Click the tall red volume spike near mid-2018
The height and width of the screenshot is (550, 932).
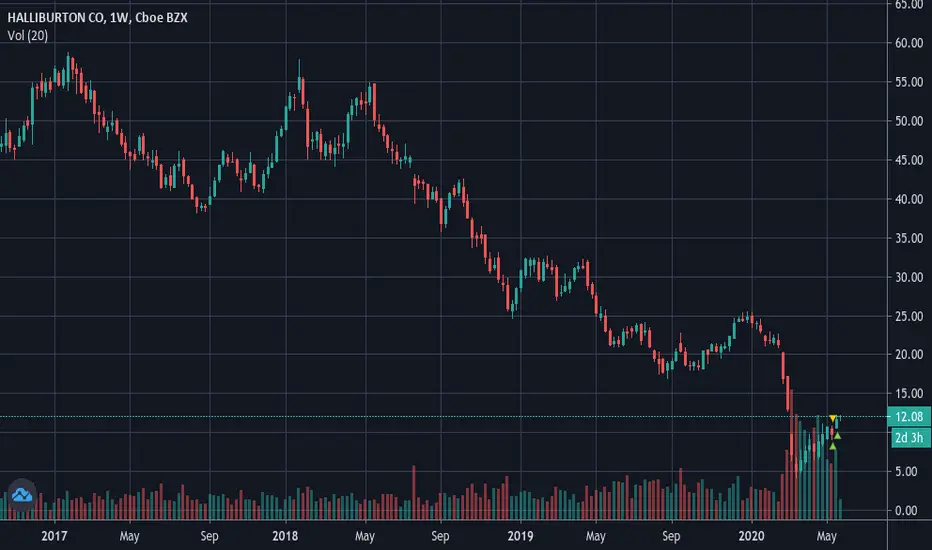(x=414, y=492)
